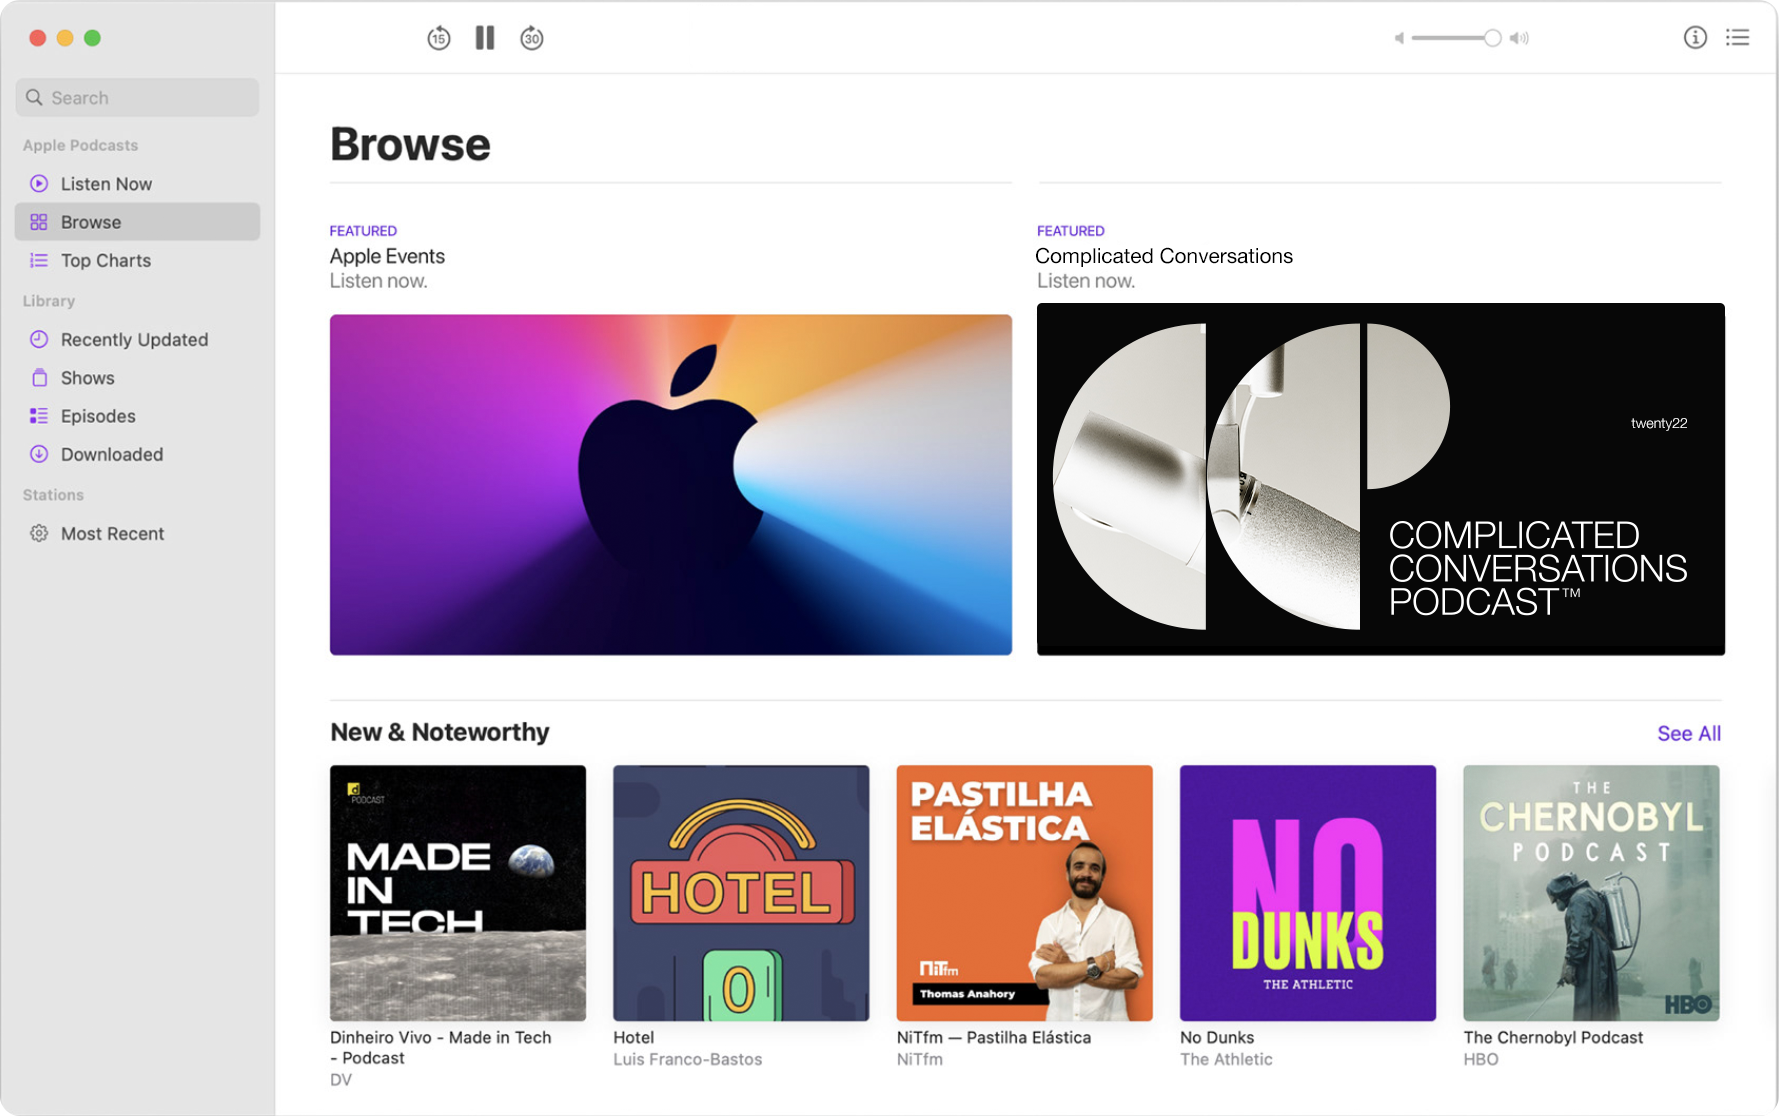This screenshot has width=1779, height=1116.
Task: Open the Hotel podcast artwork
Action: (741, 893)
